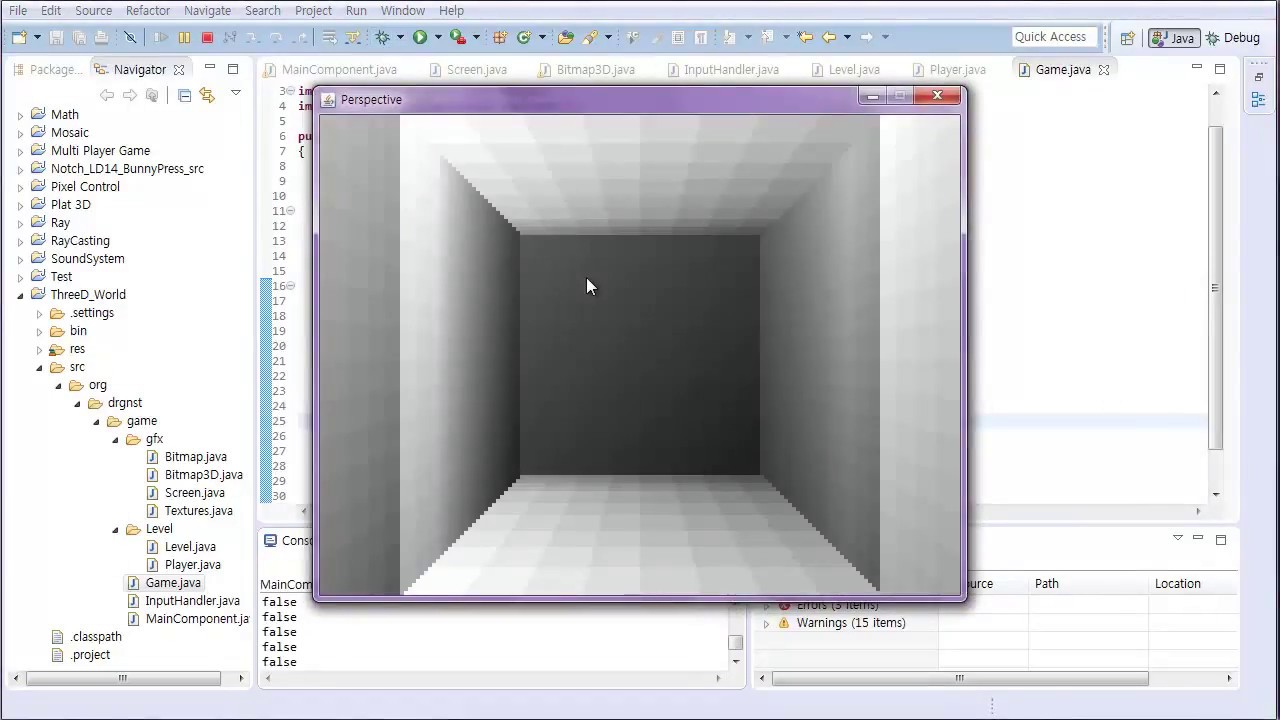Open the New file dropdown arrow

37,37
